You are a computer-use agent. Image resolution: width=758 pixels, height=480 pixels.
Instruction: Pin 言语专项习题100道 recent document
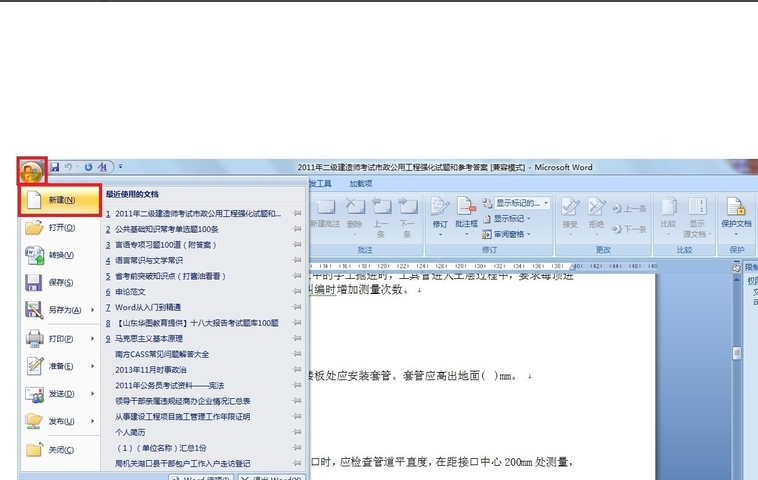[x=297, y=245]
